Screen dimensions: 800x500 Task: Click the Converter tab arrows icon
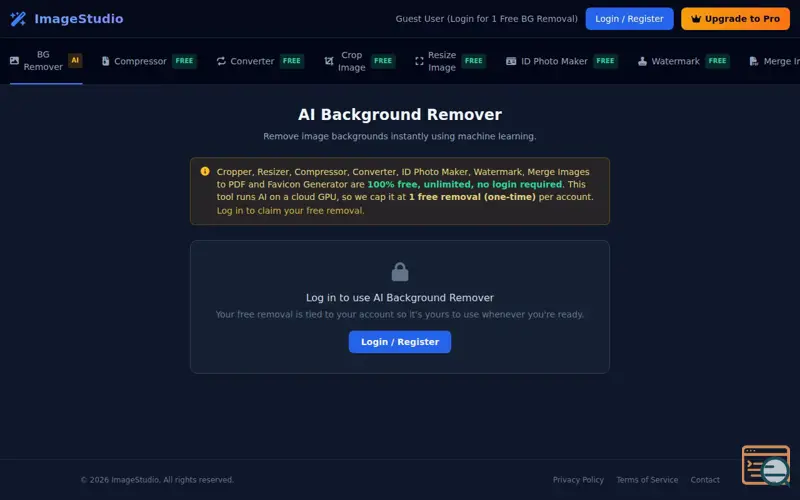click(221, 61)
